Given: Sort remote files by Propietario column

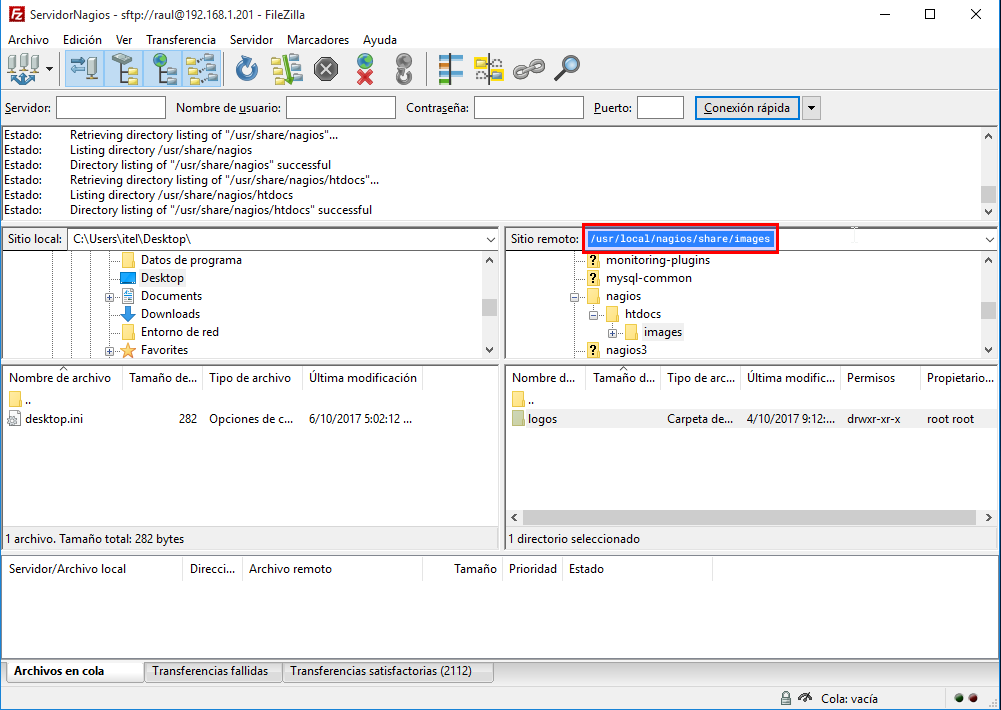Looking at the screenshot, I should pyautogui.click(x=960, y=378).
